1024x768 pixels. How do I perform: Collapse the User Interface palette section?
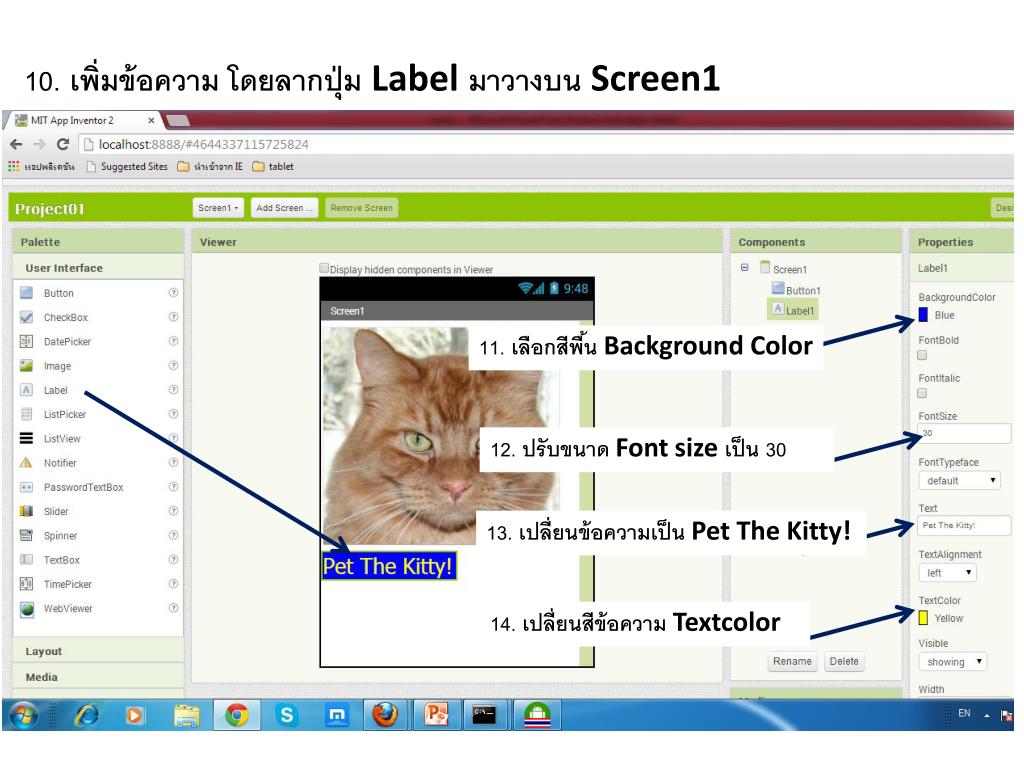[x=98, y=268]
